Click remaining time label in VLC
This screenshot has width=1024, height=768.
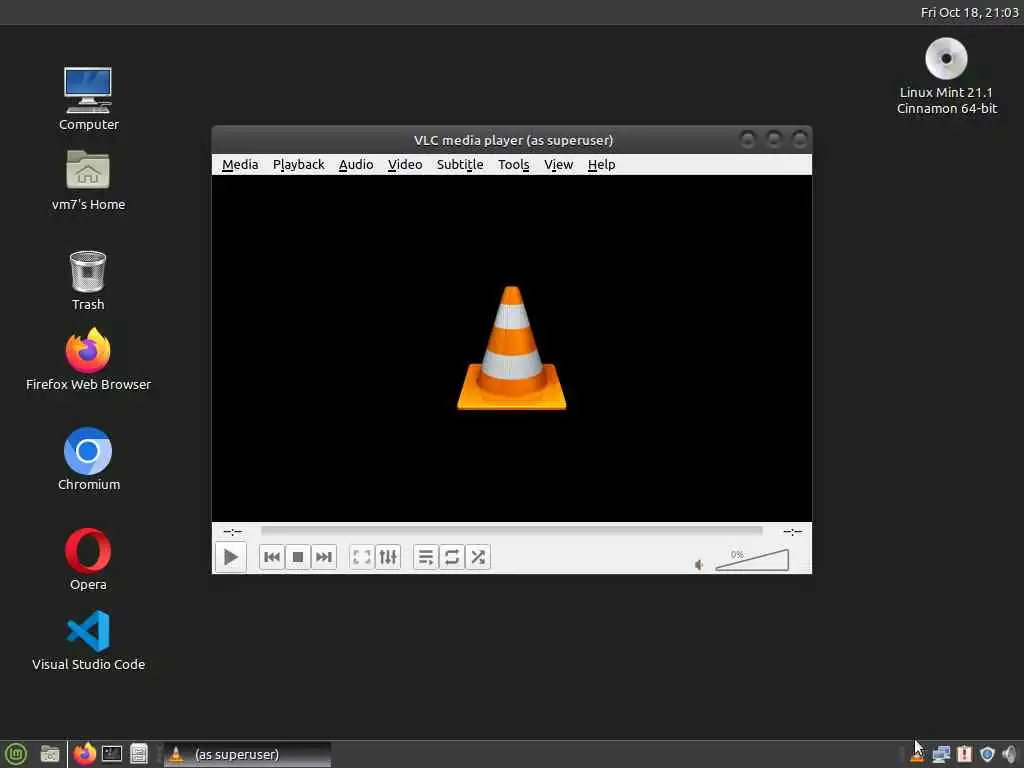(793, 532)
